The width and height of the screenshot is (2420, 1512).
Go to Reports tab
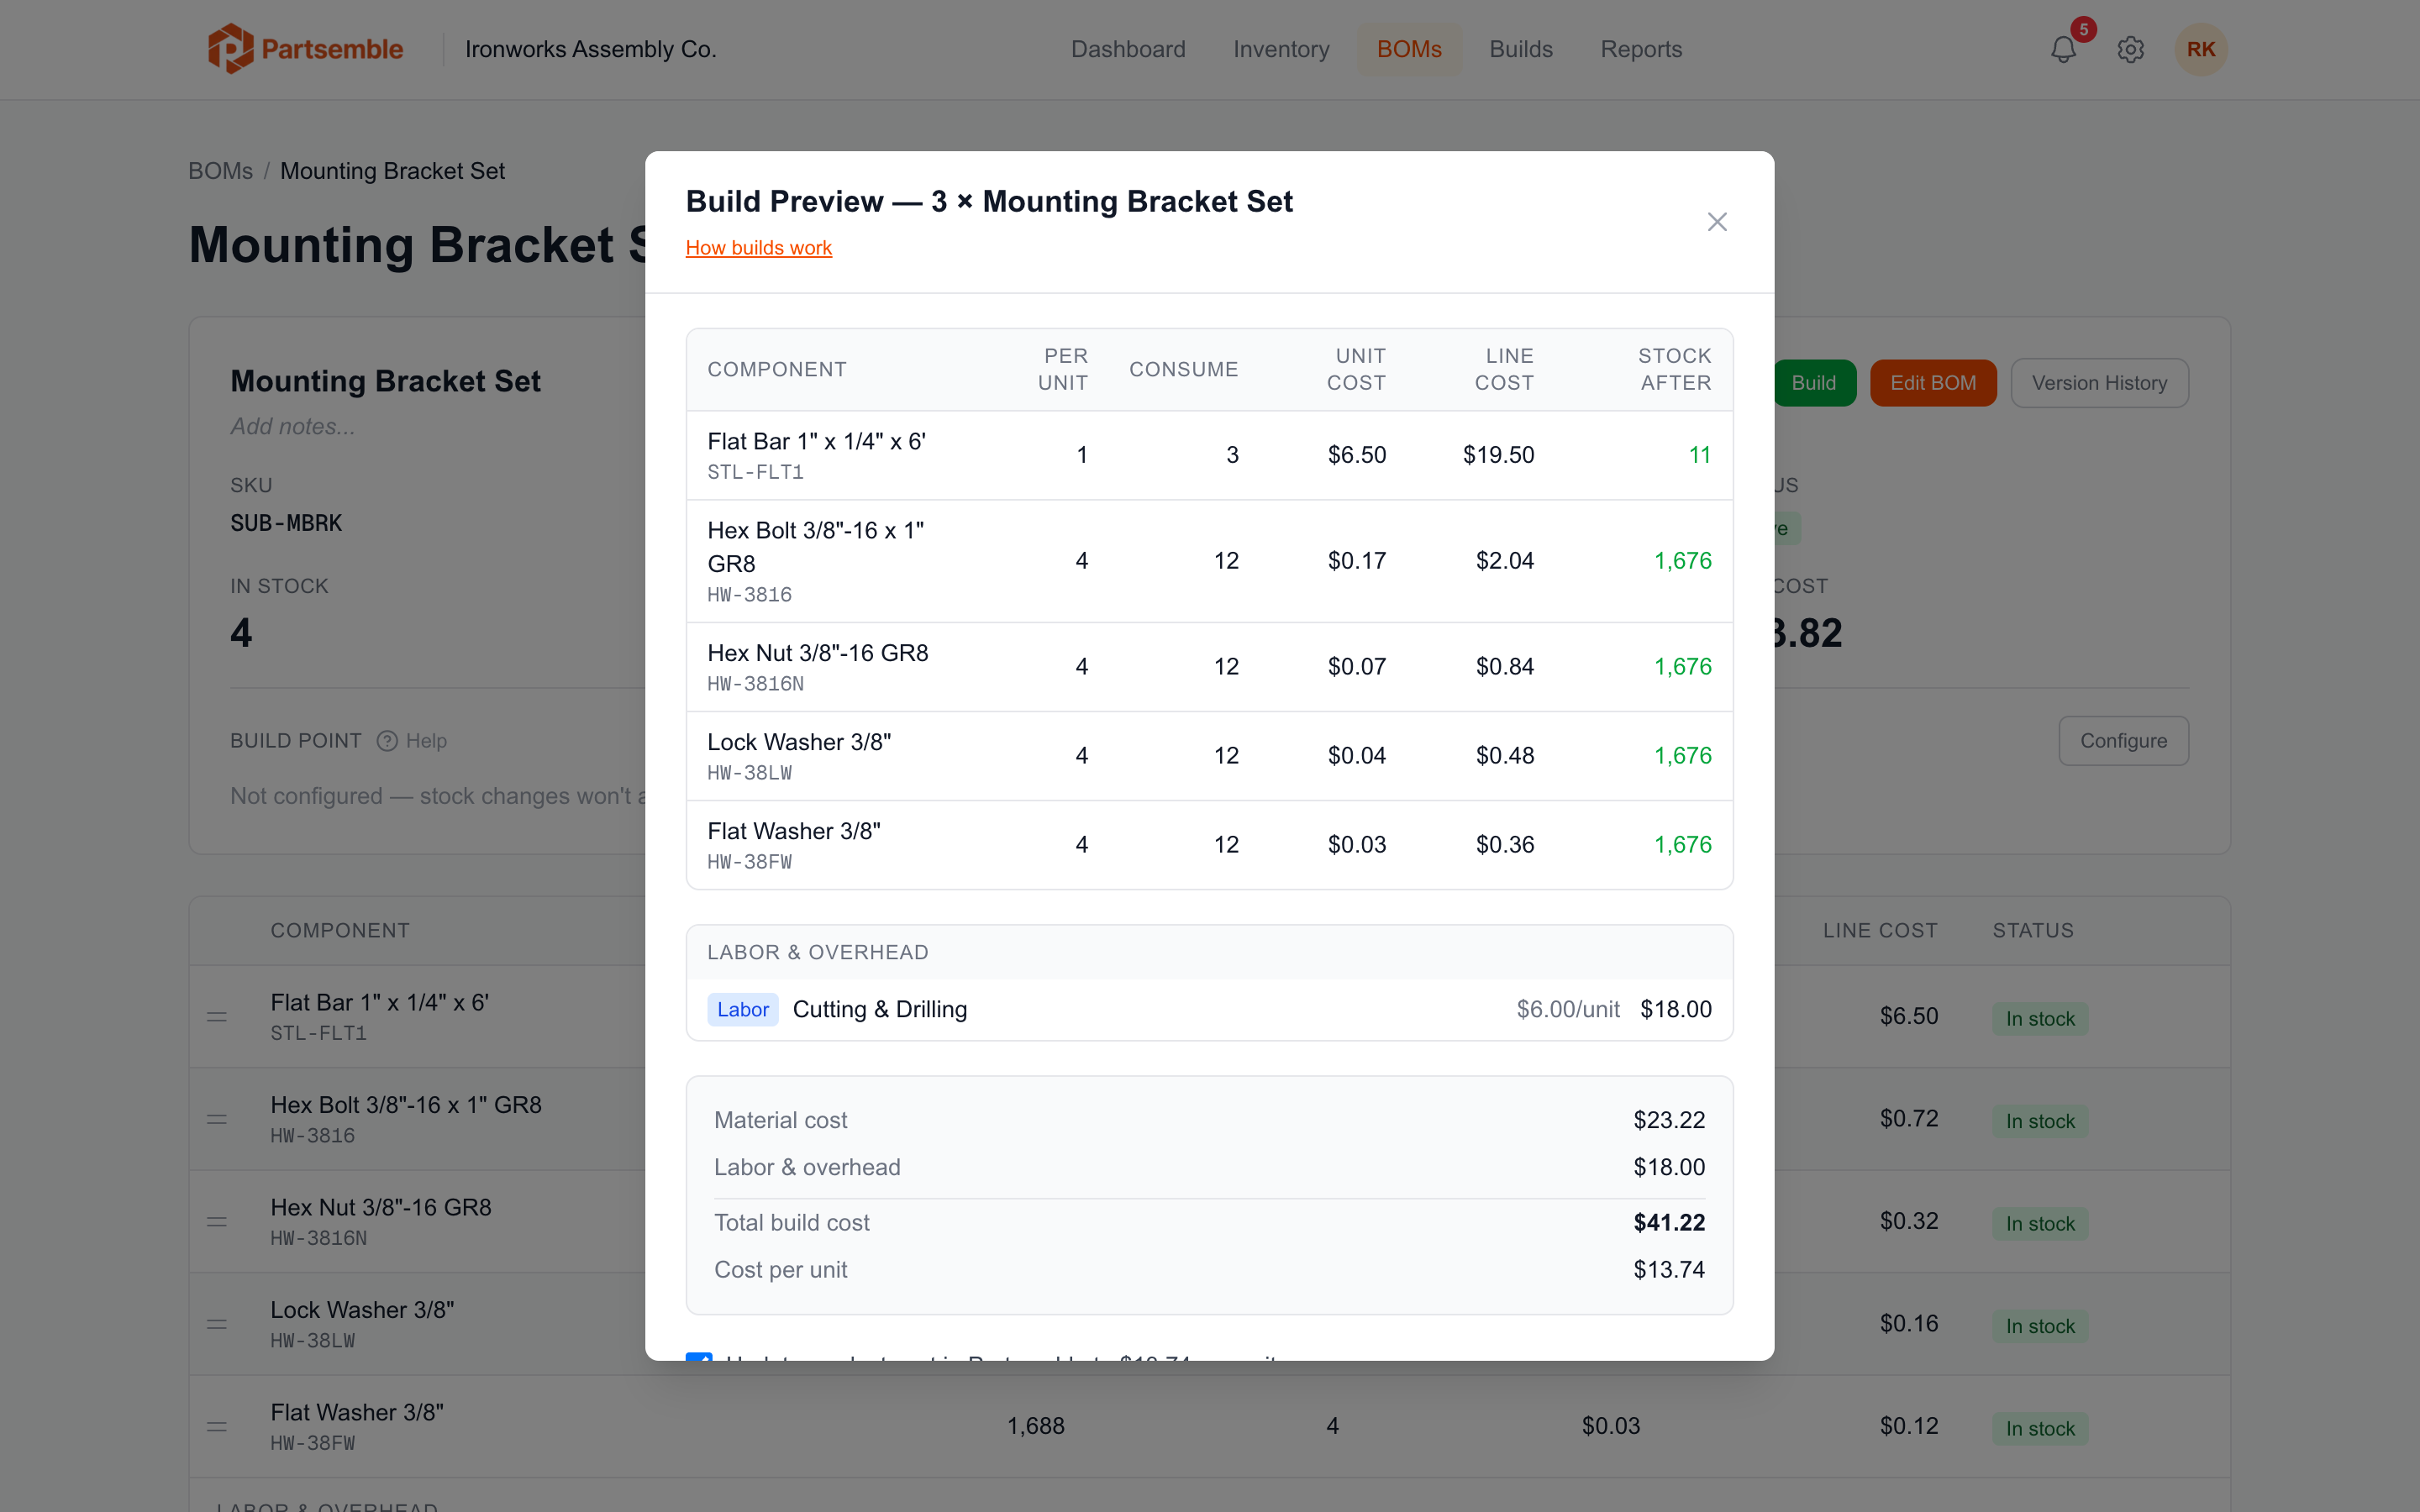1641,49
